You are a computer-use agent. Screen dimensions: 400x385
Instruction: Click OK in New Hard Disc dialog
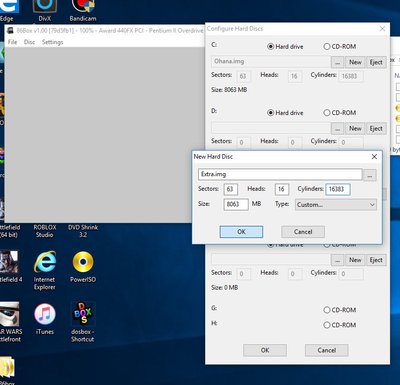241,232
